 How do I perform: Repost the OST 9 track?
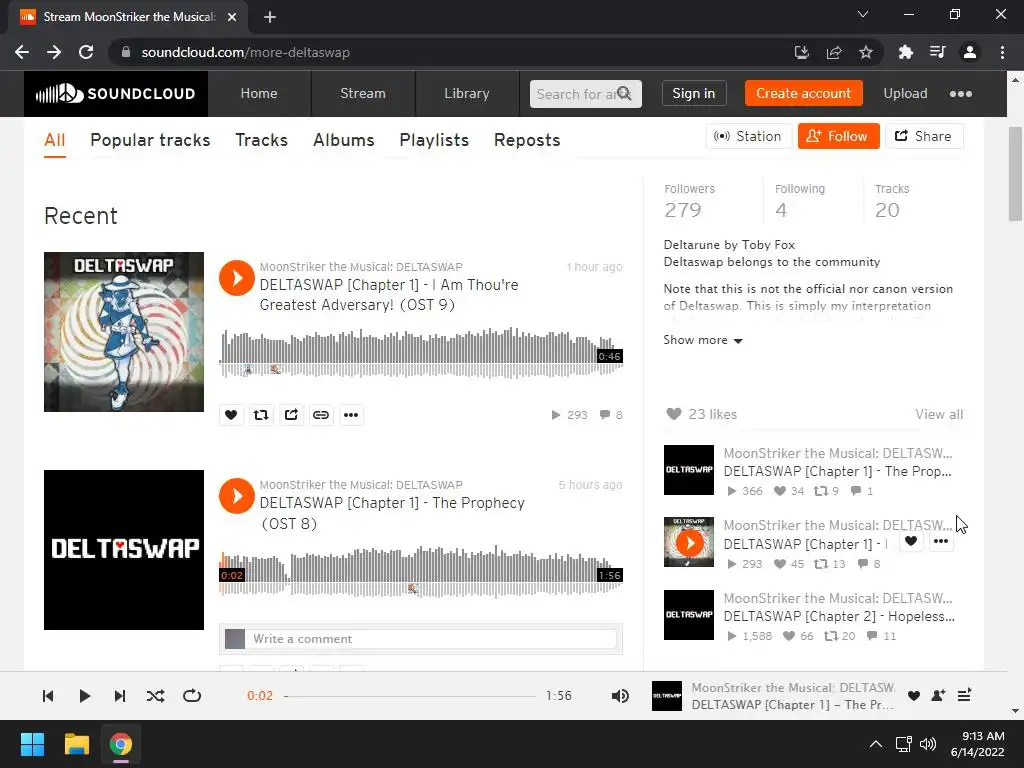(261, 415)
